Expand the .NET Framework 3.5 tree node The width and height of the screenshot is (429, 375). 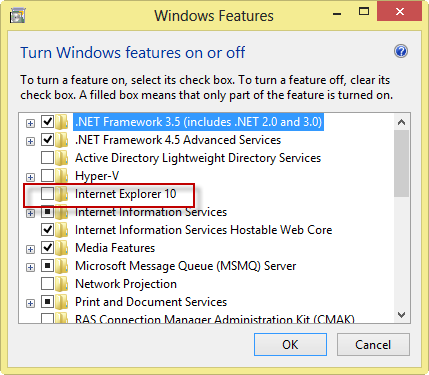[30, 123]
